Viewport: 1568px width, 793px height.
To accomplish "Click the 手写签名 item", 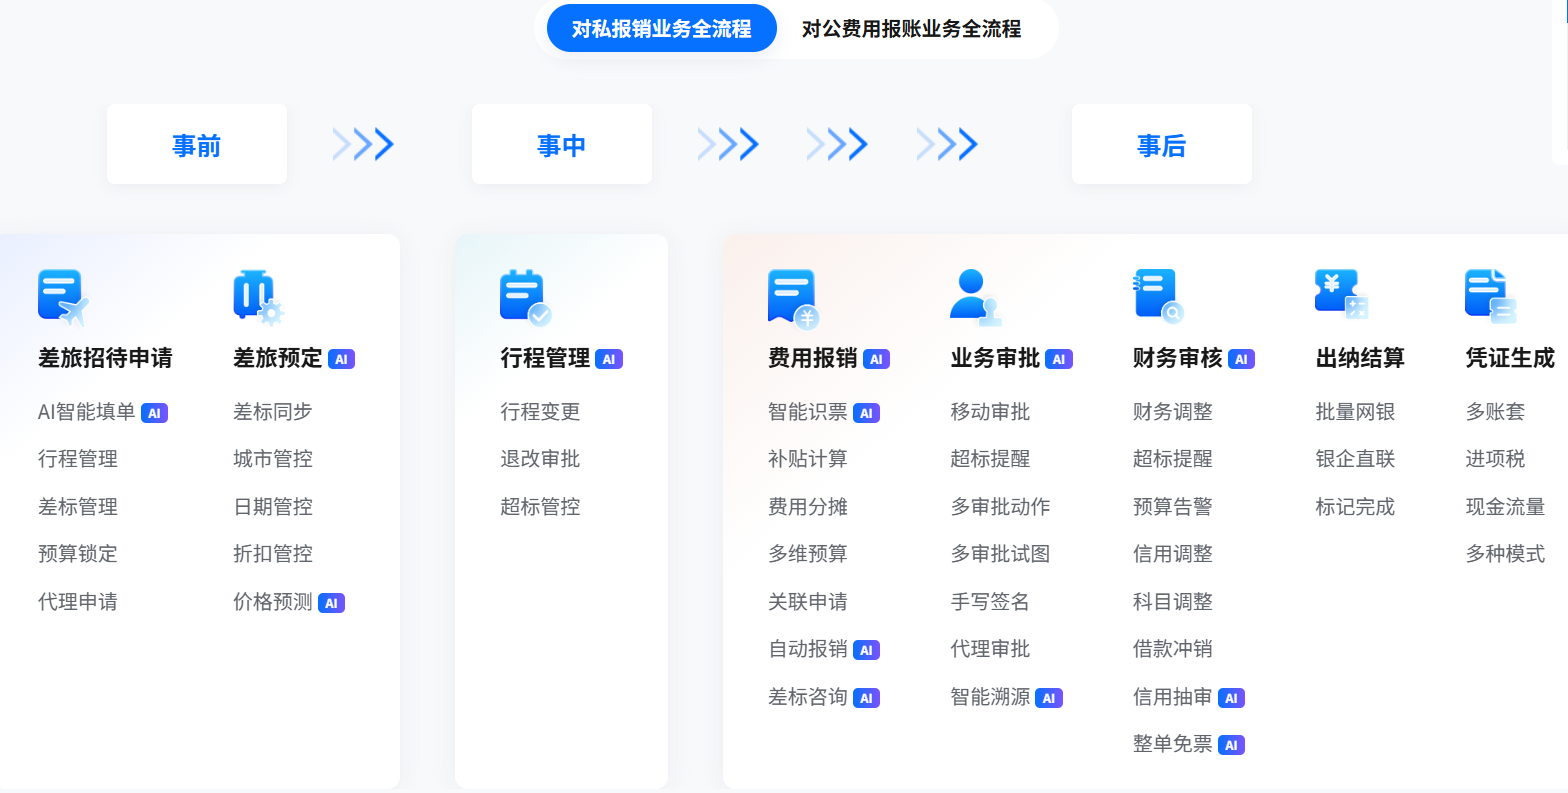I will coord(990,602).
